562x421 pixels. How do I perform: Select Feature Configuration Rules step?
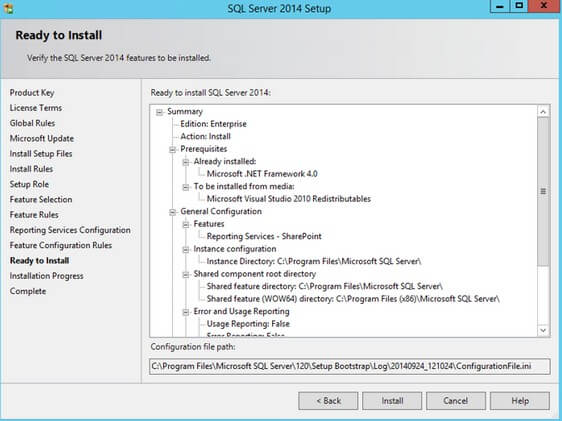pyautogui.click(x=61, y=245)
